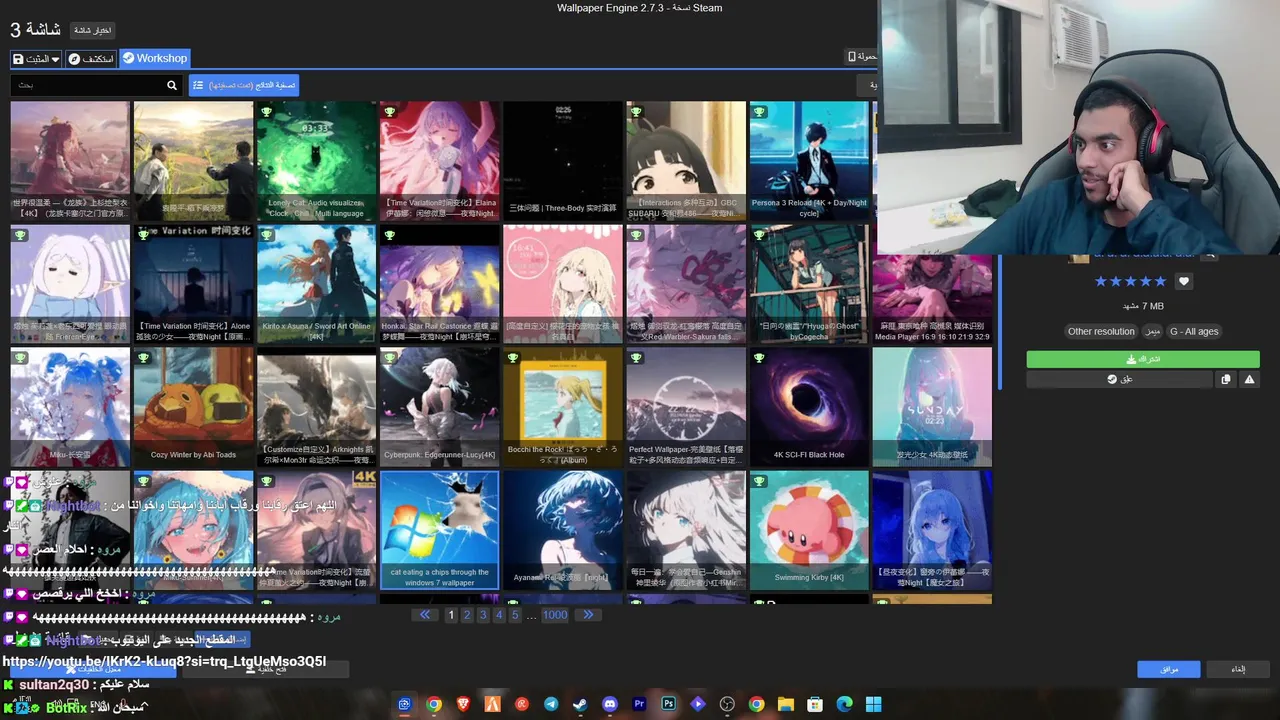Click the scrollbar beside the wallpaper grid
The width and height of the screenshot is (1280, 720).
point(999,322)
